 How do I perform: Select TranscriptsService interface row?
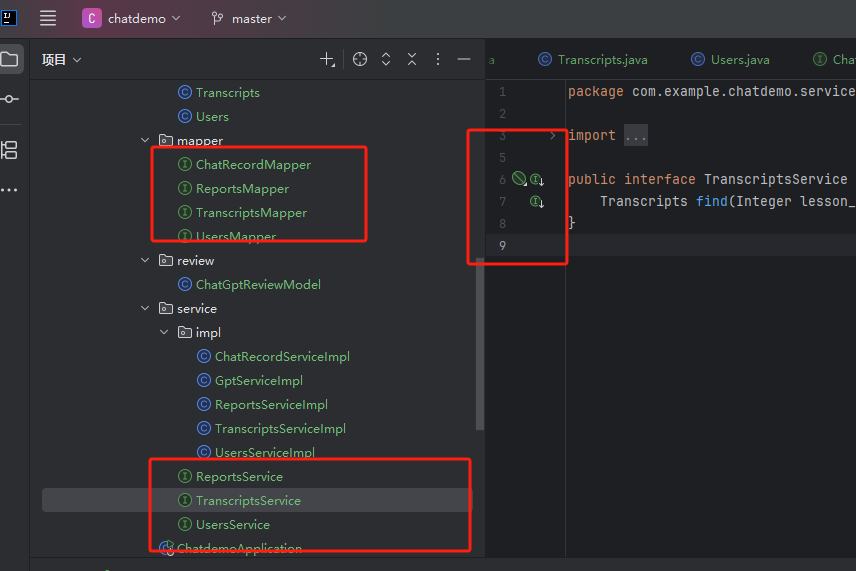[257, 501]
